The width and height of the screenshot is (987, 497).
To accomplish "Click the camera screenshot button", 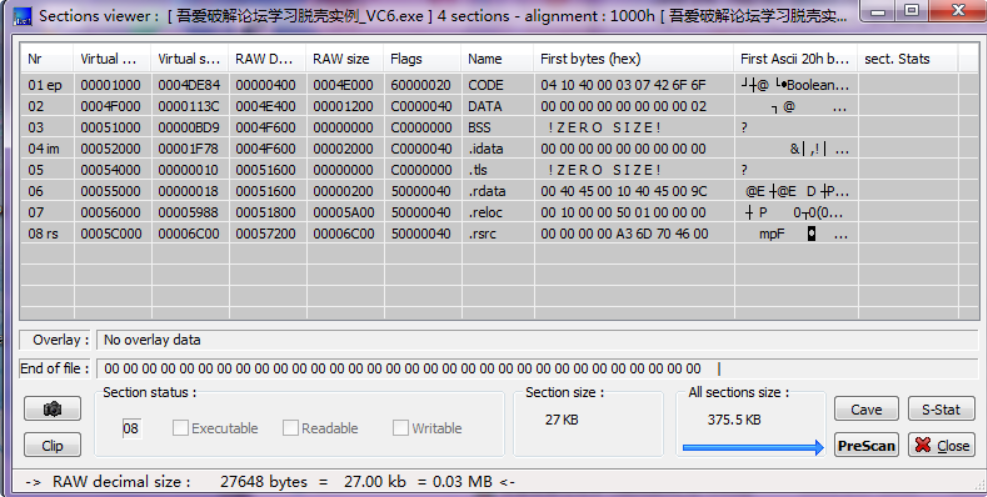I will [52, 409].
